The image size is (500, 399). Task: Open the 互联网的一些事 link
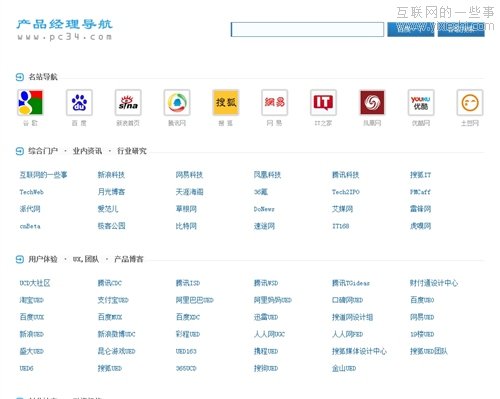coord(43,175)
